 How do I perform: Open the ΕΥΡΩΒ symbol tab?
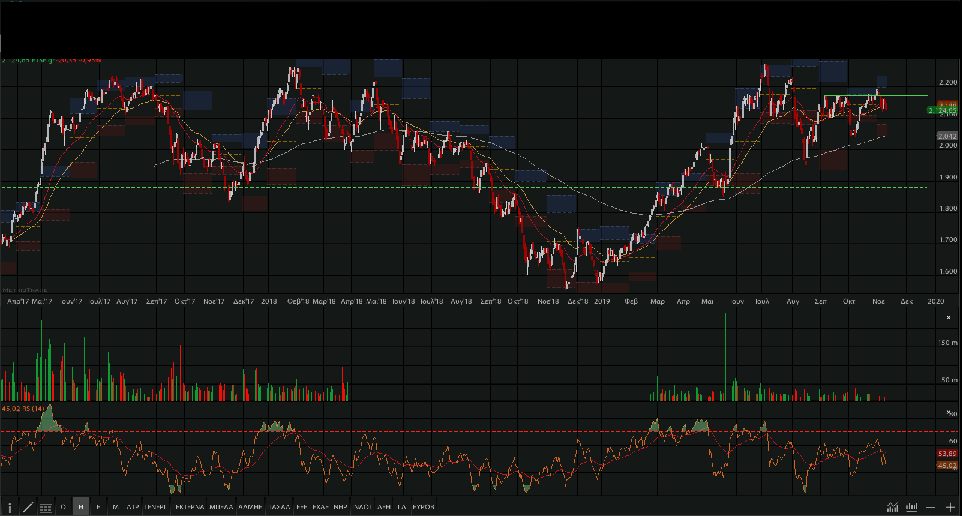coord(424,507)
